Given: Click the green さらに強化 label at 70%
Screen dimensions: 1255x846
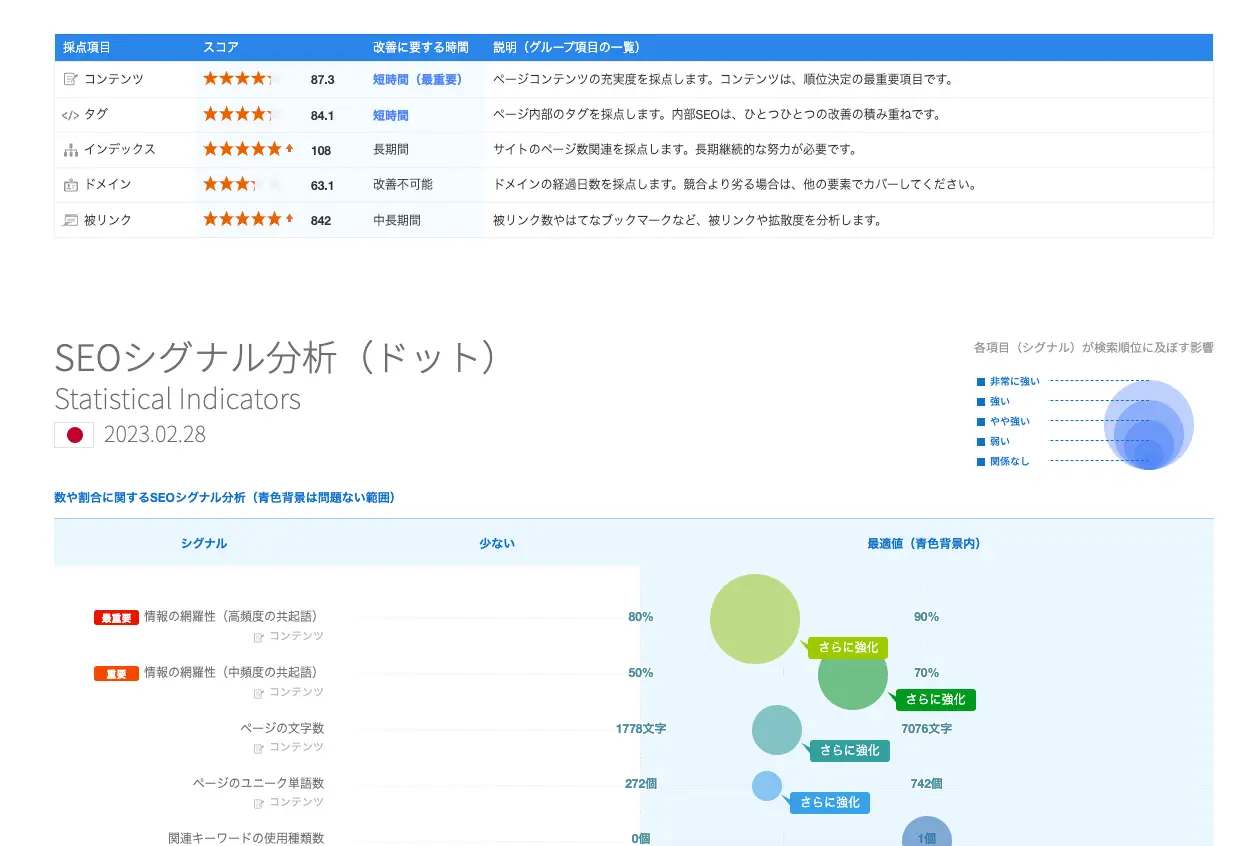Looking at the screenshot, I should click(935, 699).
